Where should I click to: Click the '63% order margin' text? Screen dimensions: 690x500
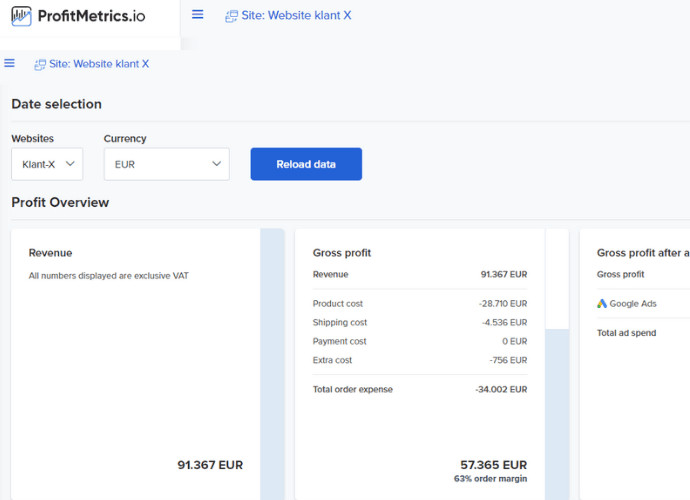pos(491,479)
